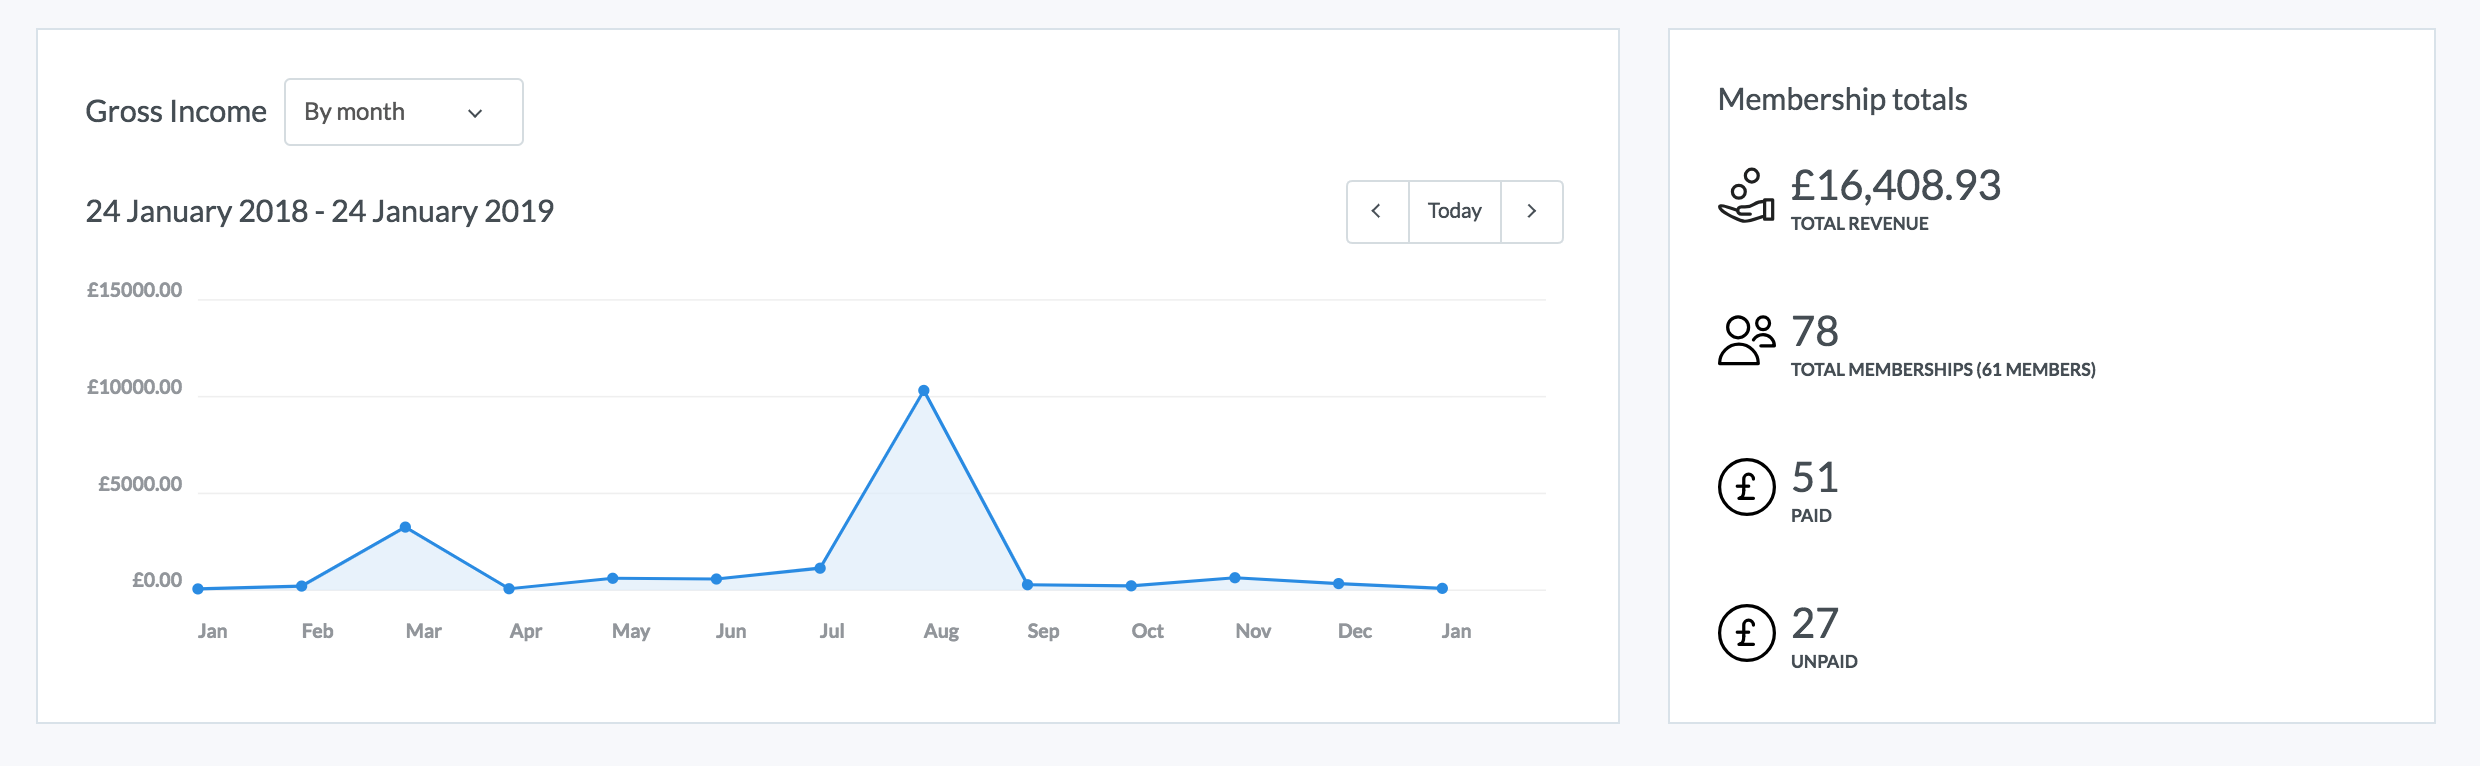Click the £16,408.93 total revenue figure
The width and height of the screenshot is (2480, 766).
click(1895, 186)
